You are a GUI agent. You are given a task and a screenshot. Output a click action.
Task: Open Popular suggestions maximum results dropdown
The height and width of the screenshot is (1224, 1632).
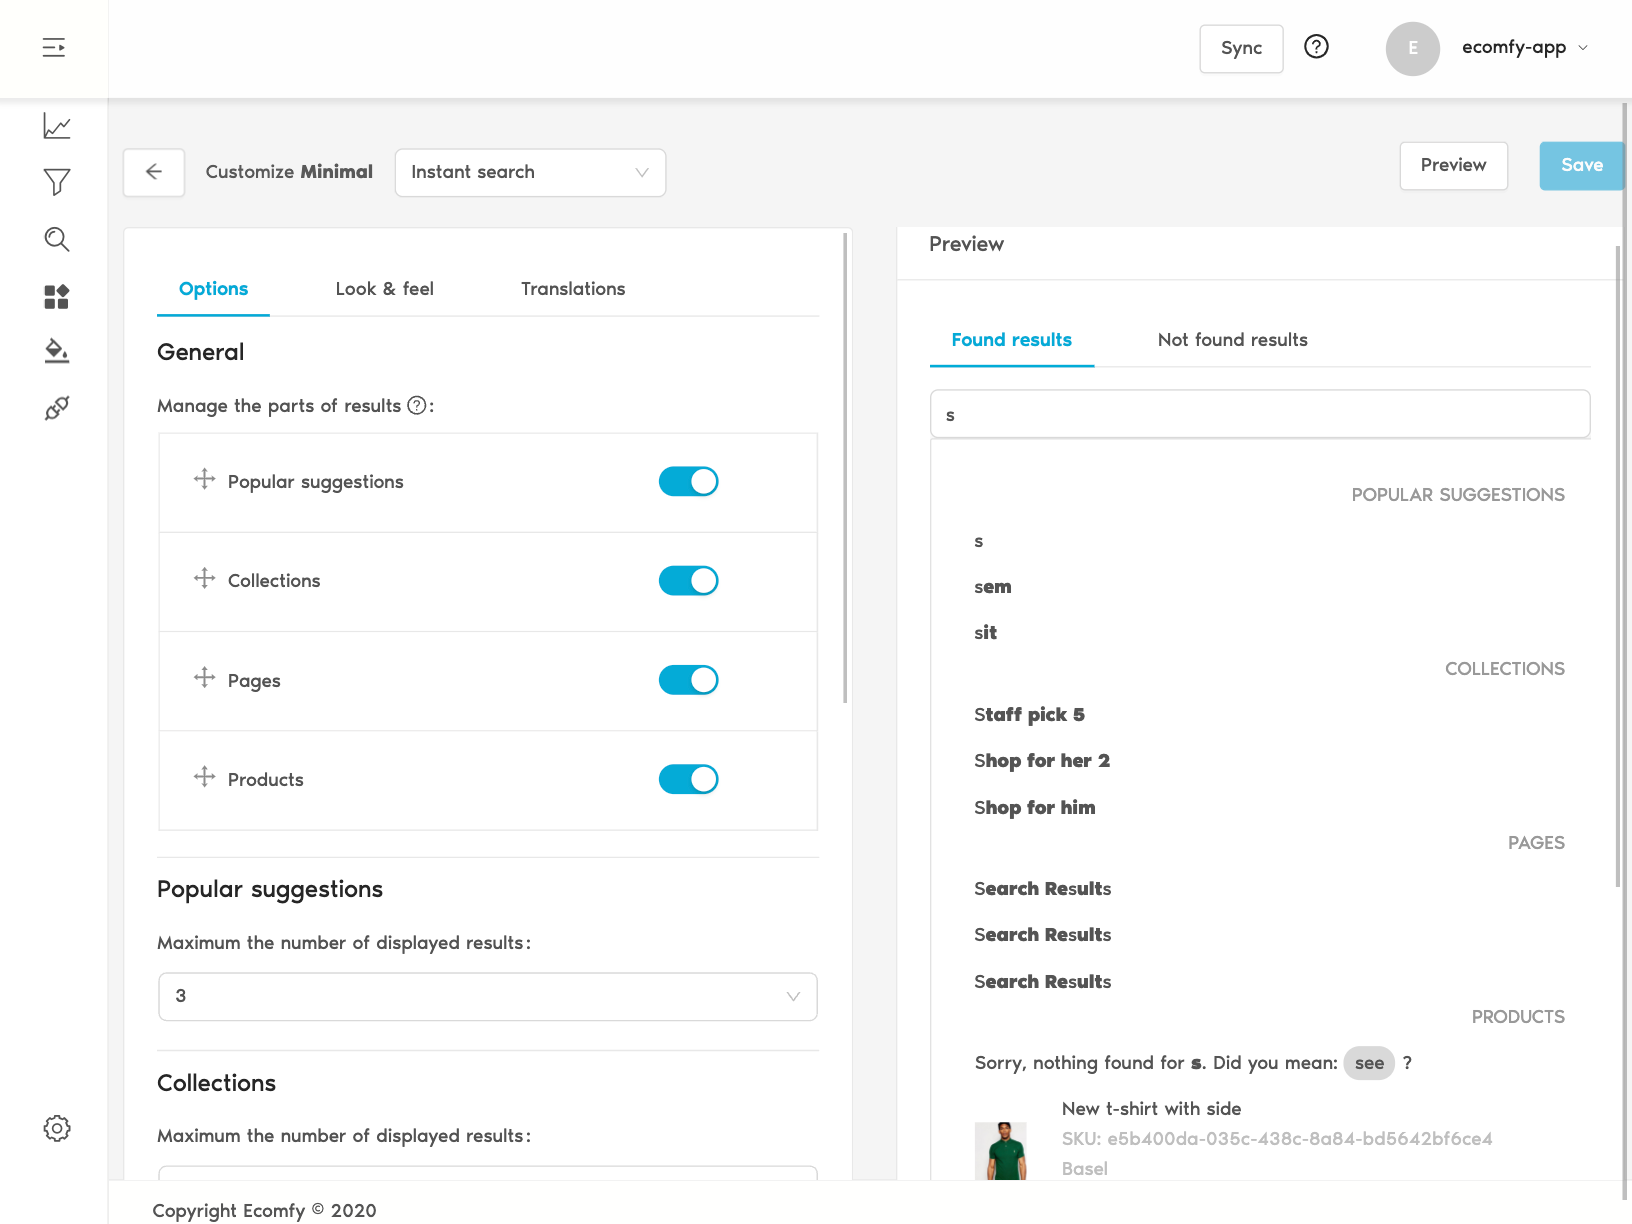click(x=488, y=996)
